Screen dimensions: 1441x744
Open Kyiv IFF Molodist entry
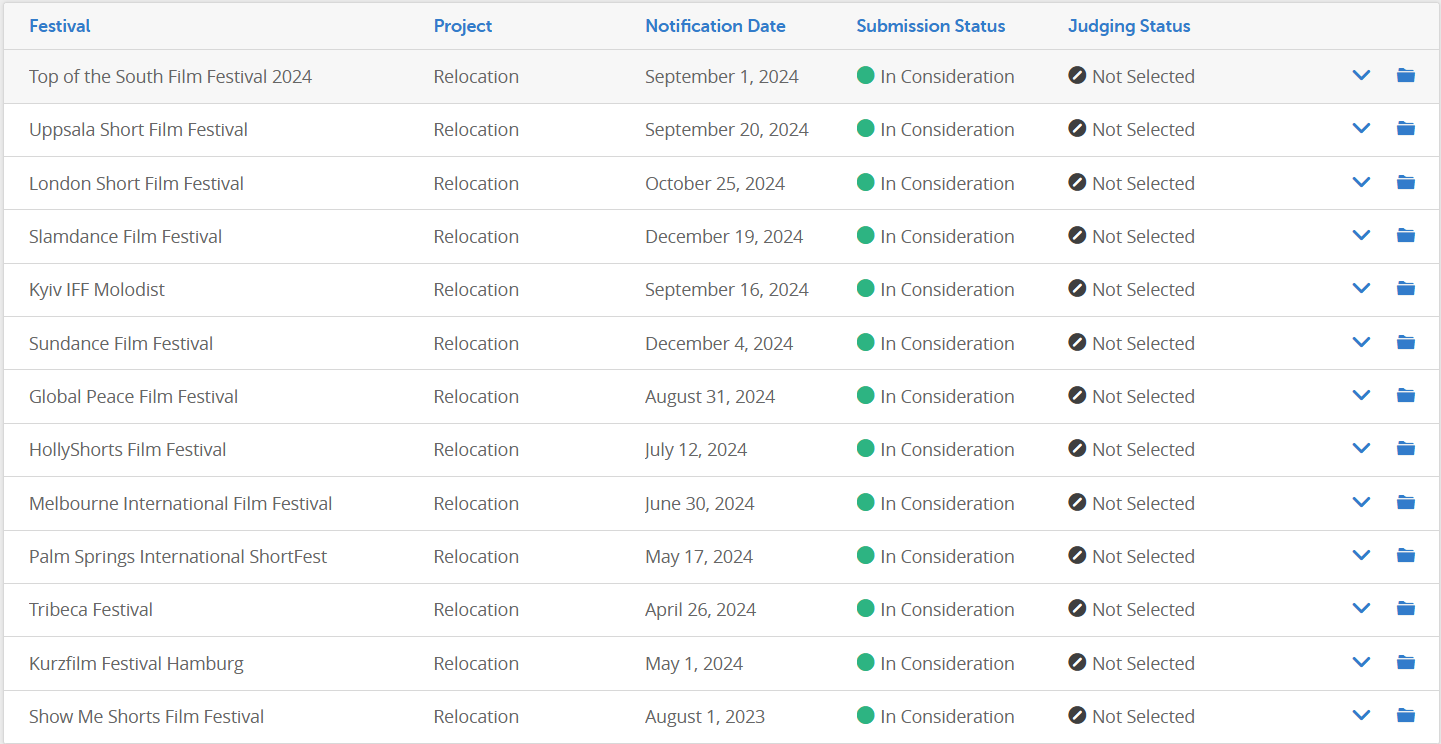97,290
